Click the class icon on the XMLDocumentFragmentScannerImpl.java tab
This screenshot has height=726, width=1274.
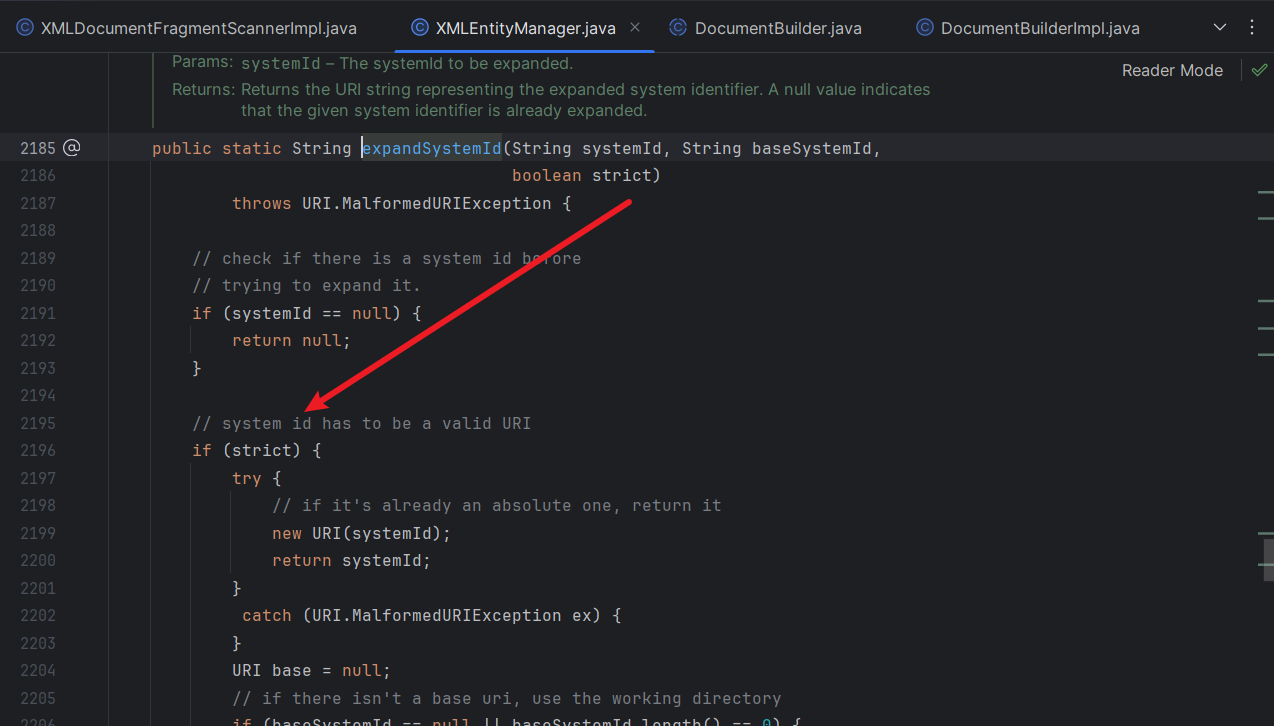(25, 28)
